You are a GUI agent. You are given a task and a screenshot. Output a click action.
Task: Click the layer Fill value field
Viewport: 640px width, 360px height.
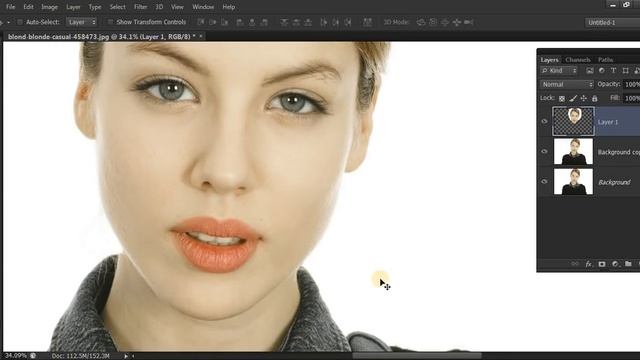pyautogui.click(x=632, y=98)
